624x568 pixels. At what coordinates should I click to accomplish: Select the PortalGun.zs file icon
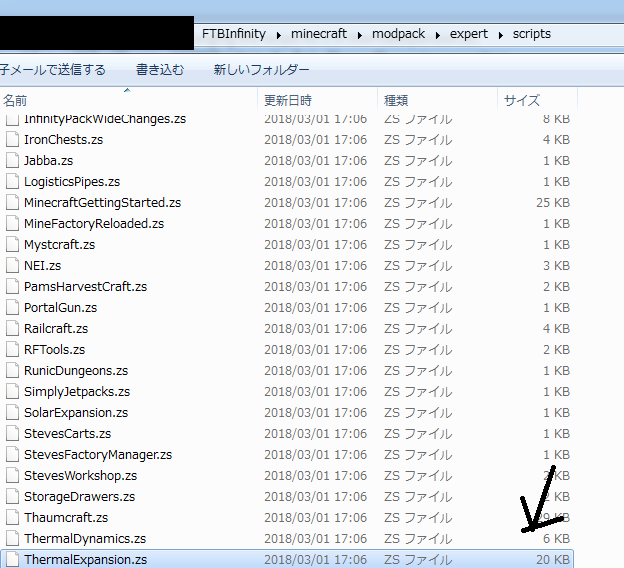[12, 308]
